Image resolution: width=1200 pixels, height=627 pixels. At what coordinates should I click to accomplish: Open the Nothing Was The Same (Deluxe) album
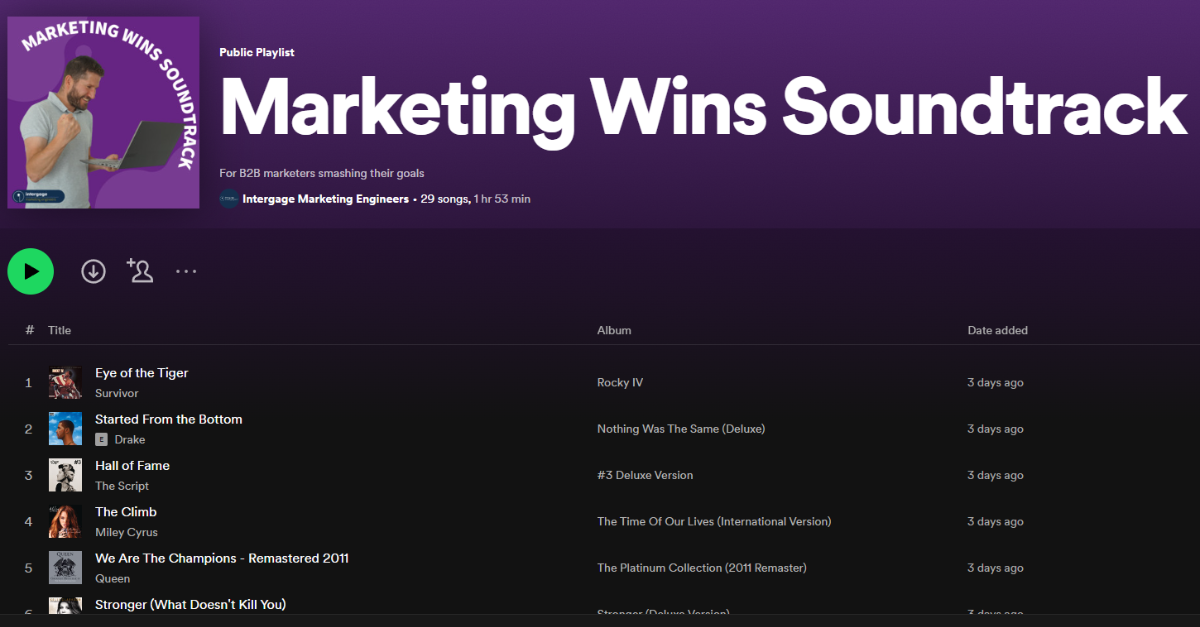(x=681, y=429)
